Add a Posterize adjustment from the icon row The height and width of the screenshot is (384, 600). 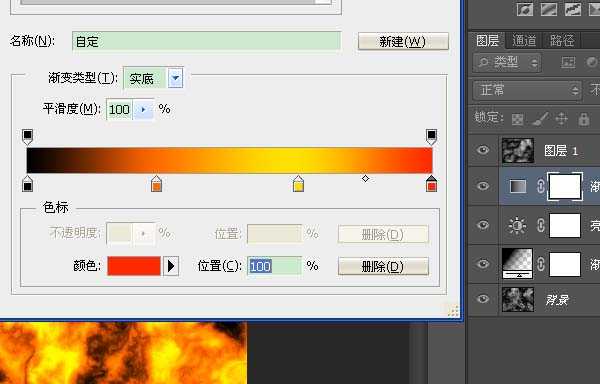548,9
